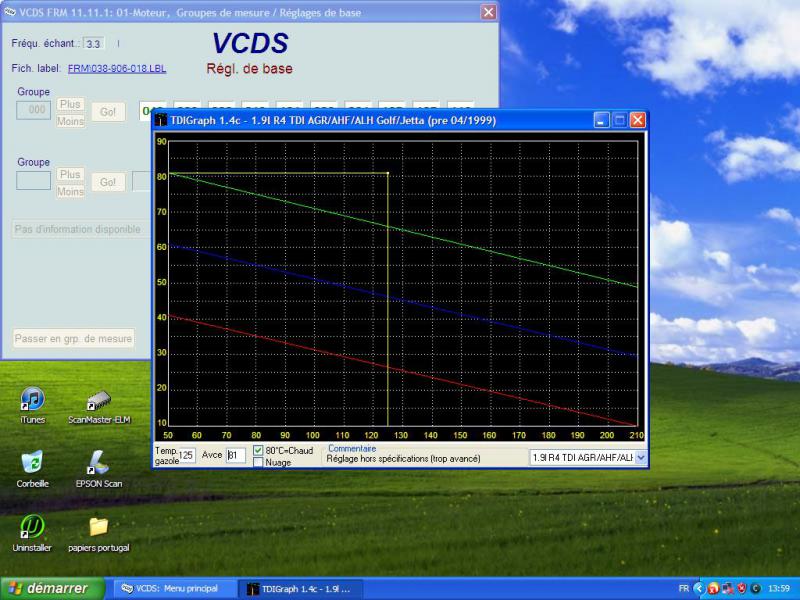Click the VCDS window title bar icon
The image size is (800, 600).
pyautogui.click(x=10, y=12)
